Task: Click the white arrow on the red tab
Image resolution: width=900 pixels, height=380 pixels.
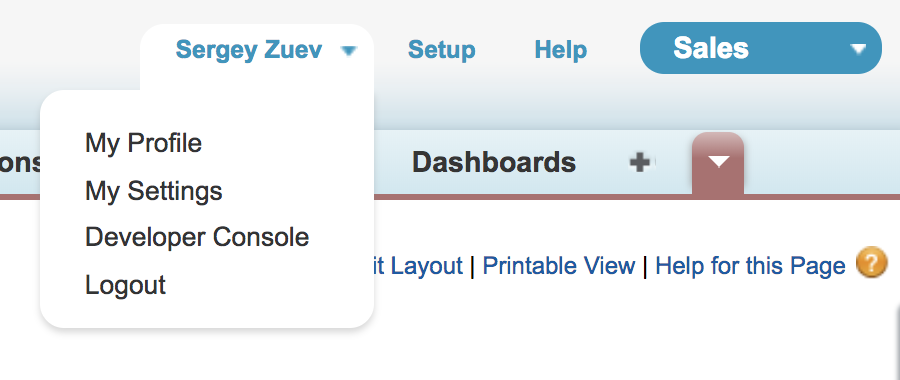Action: (x=718, y=162)
